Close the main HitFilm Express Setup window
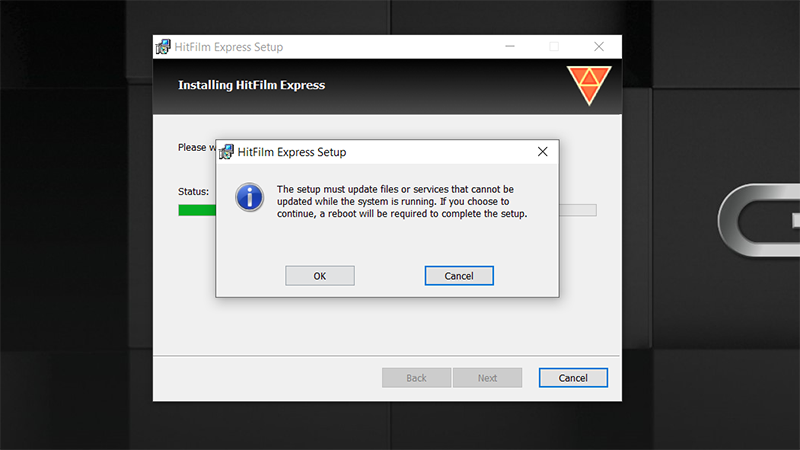This screenshot has width=800, height=450. (599, 46)
